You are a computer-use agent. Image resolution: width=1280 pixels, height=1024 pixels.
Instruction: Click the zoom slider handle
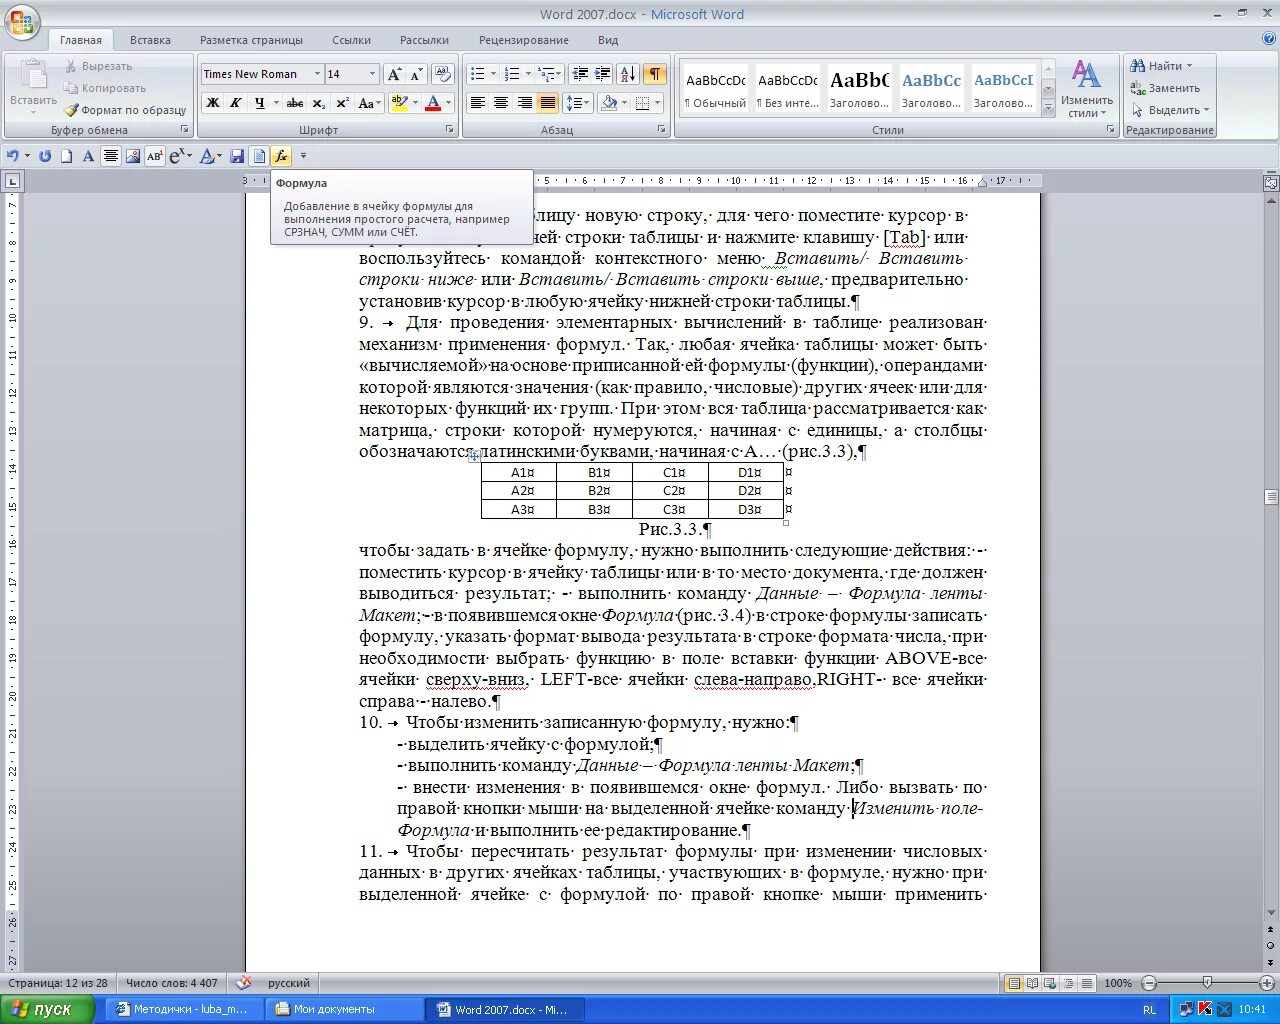pos(1207,983)
